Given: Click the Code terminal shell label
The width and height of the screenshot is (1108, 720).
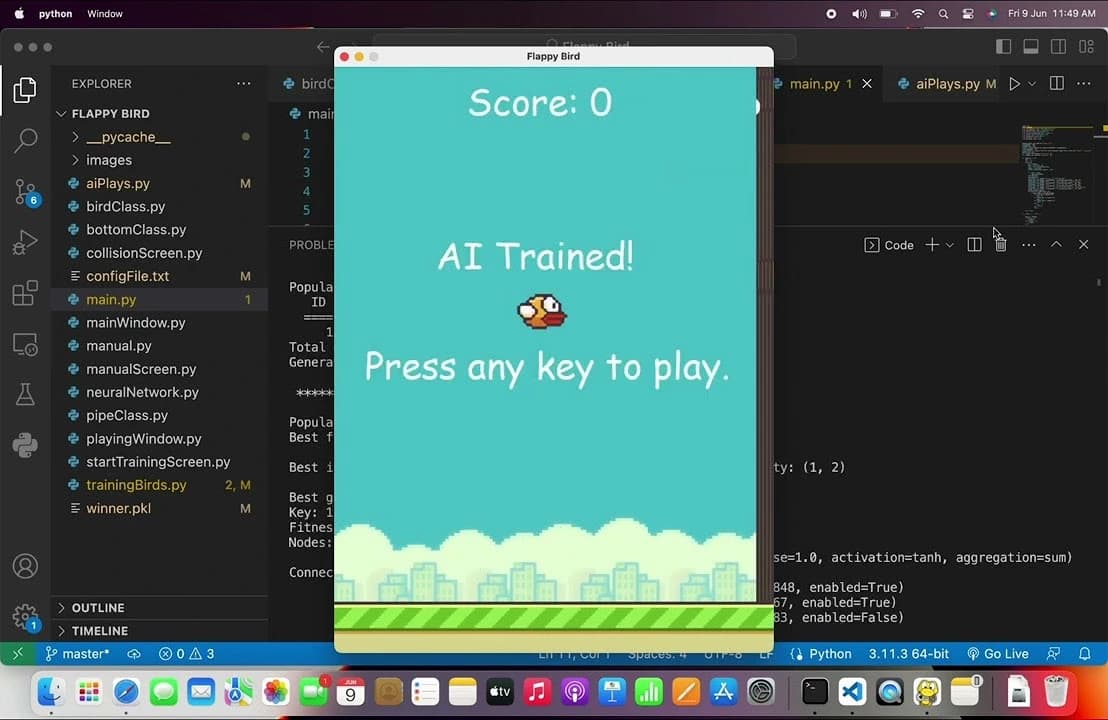Looking at the screenshot, I should [x=890, y=244].
